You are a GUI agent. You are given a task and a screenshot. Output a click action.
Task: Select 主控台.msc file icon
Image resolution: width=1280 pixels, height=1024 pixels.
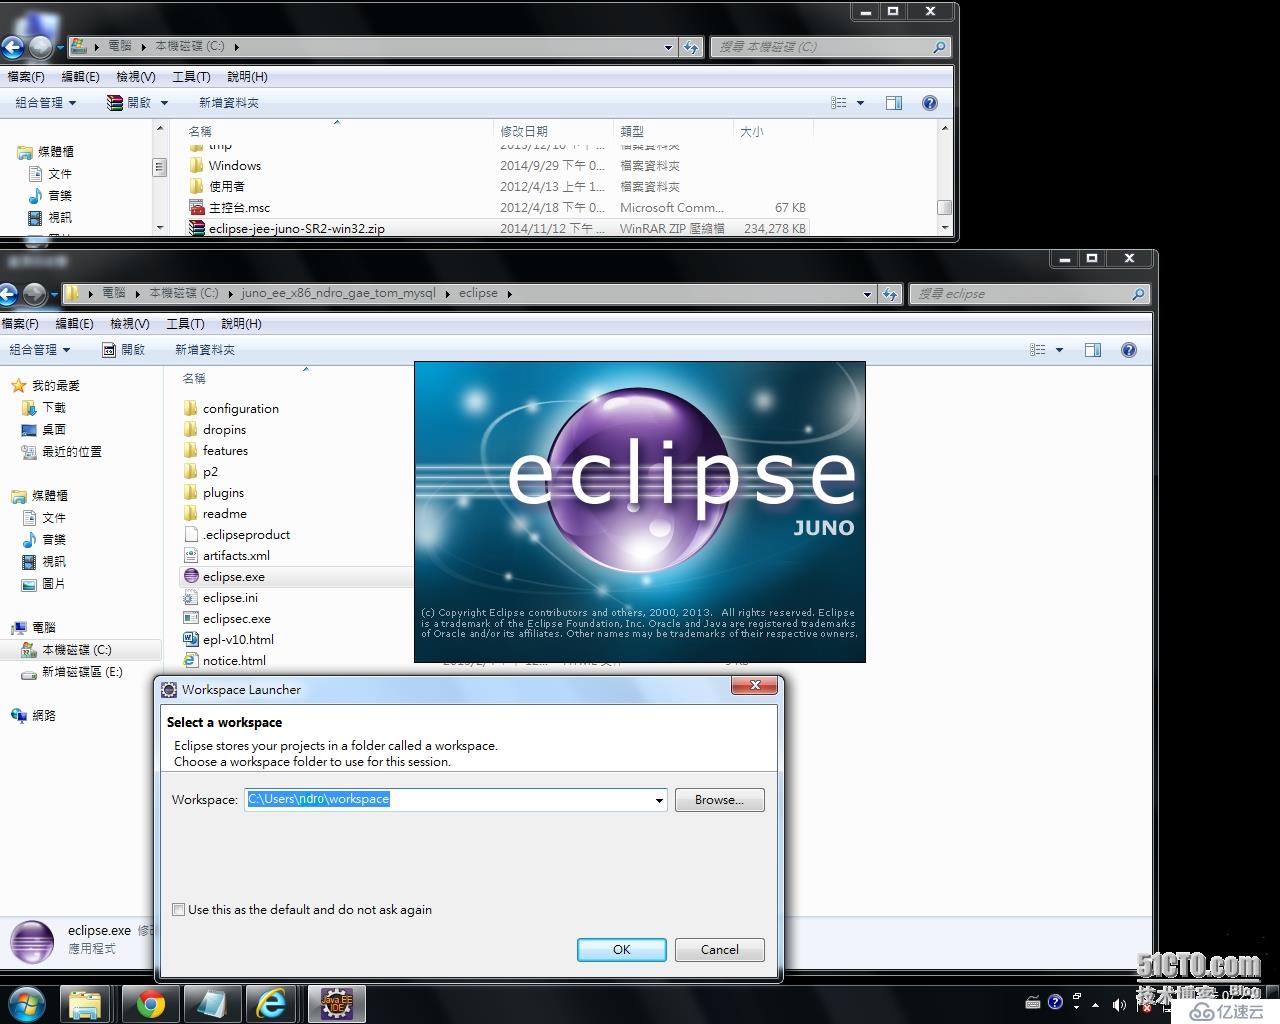pos(197,208)
